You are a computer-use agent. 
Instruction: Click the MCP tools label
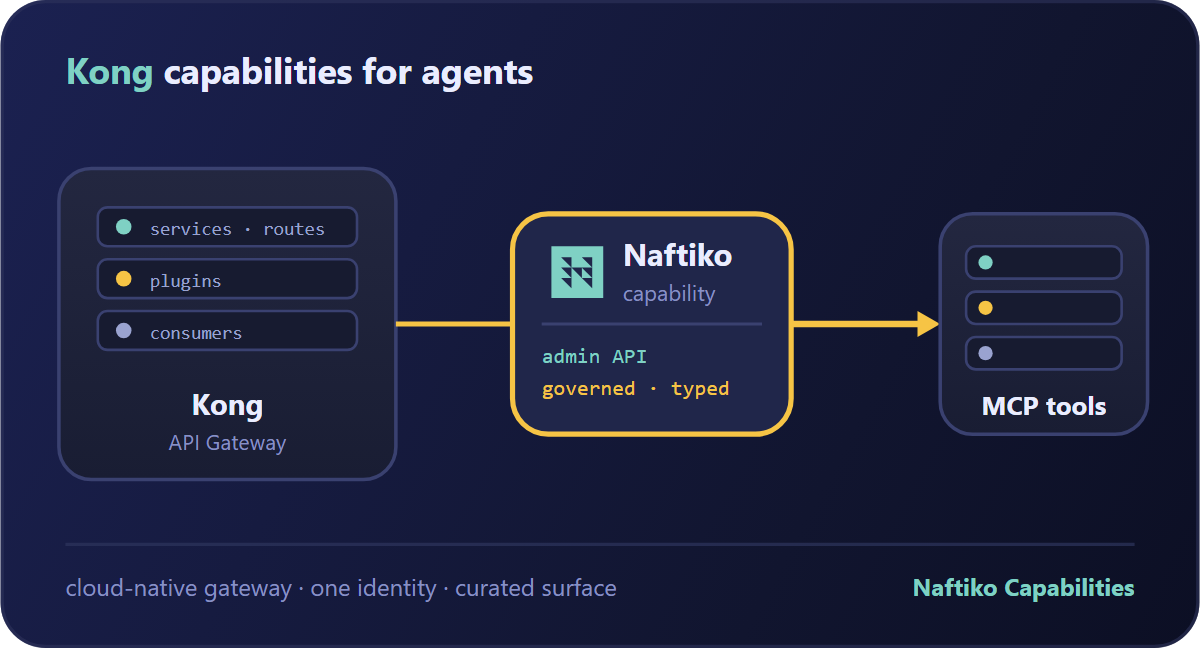pos(1044,407)
